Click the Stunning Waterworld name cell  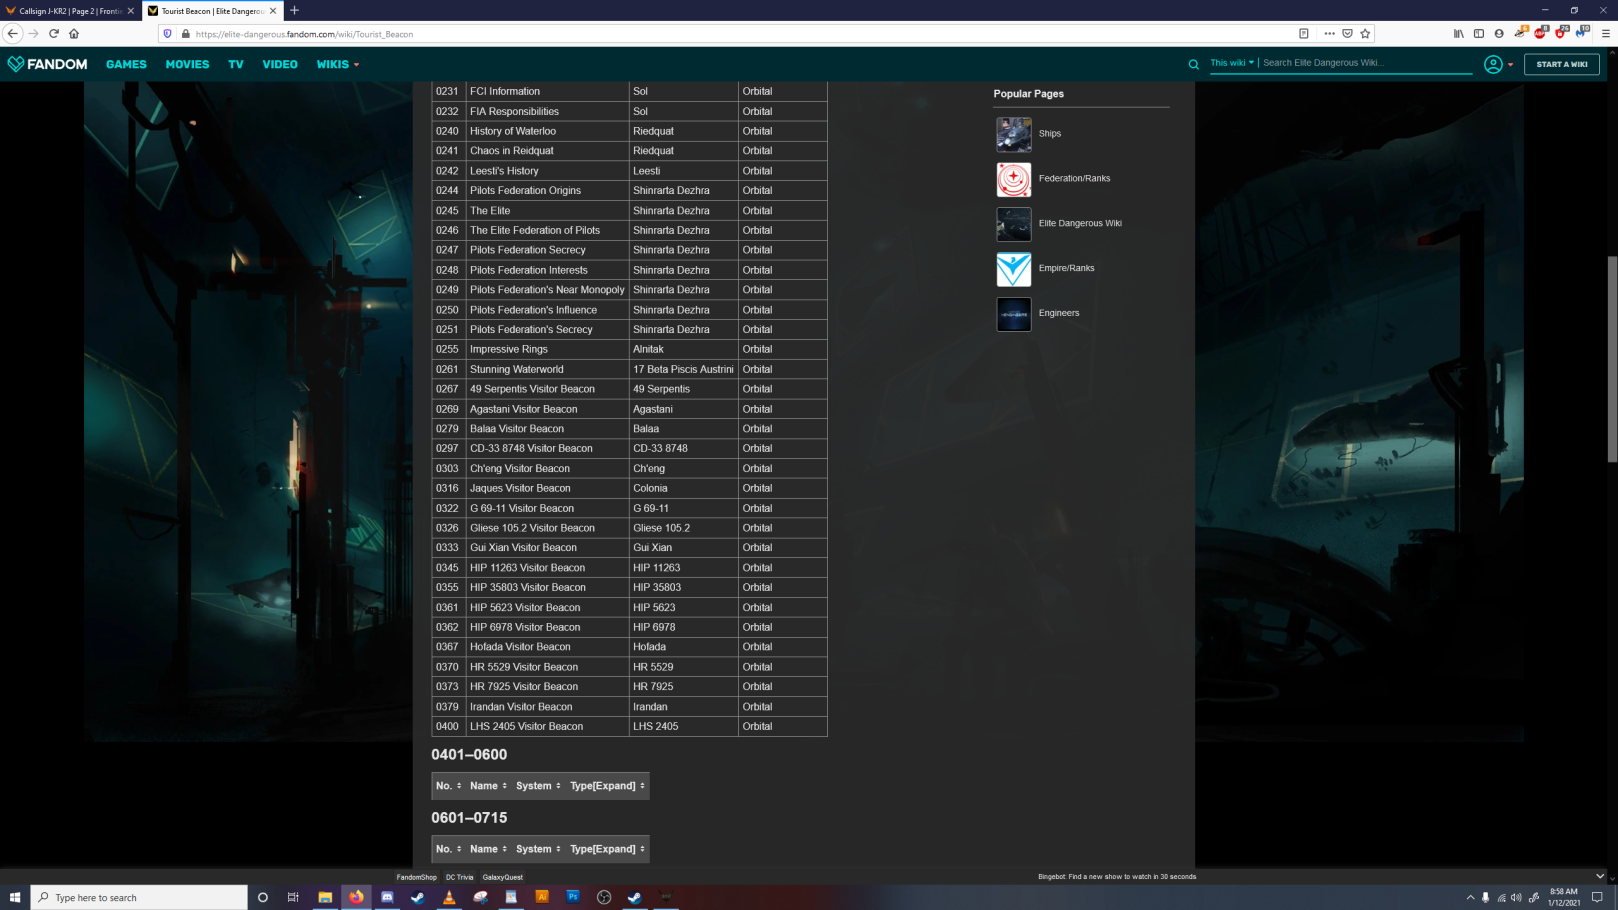[x=547, y=369]
